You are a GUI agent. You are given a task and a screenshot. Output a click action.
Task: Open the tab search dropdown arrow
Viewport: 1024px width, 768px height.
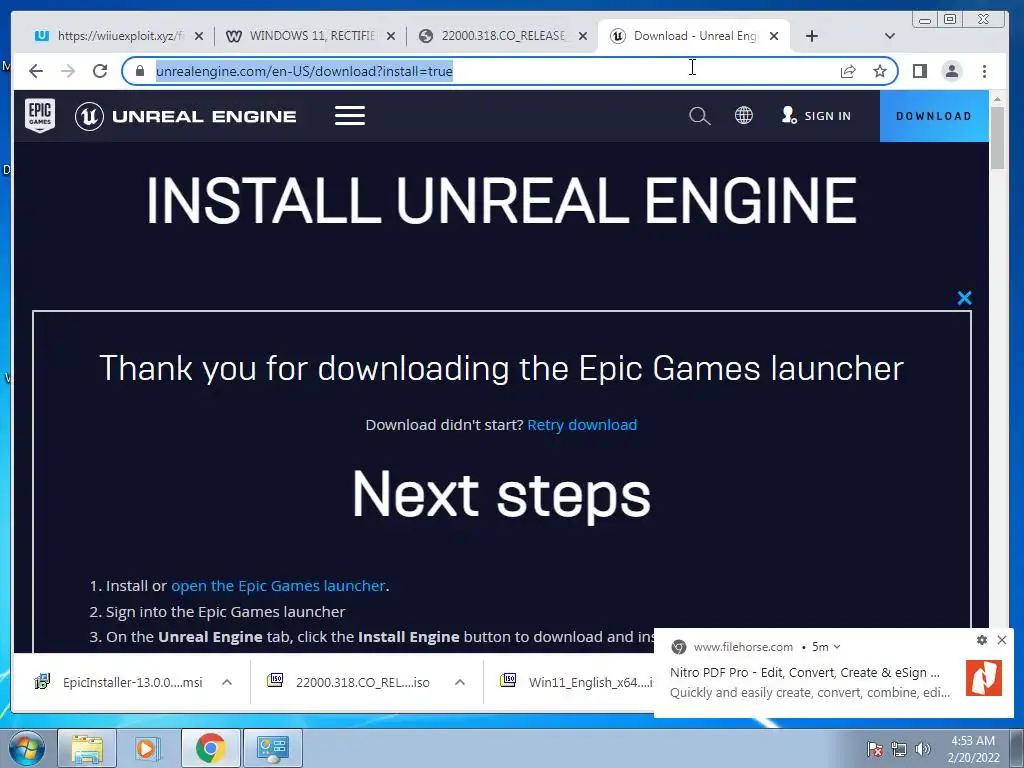[889, 36]
